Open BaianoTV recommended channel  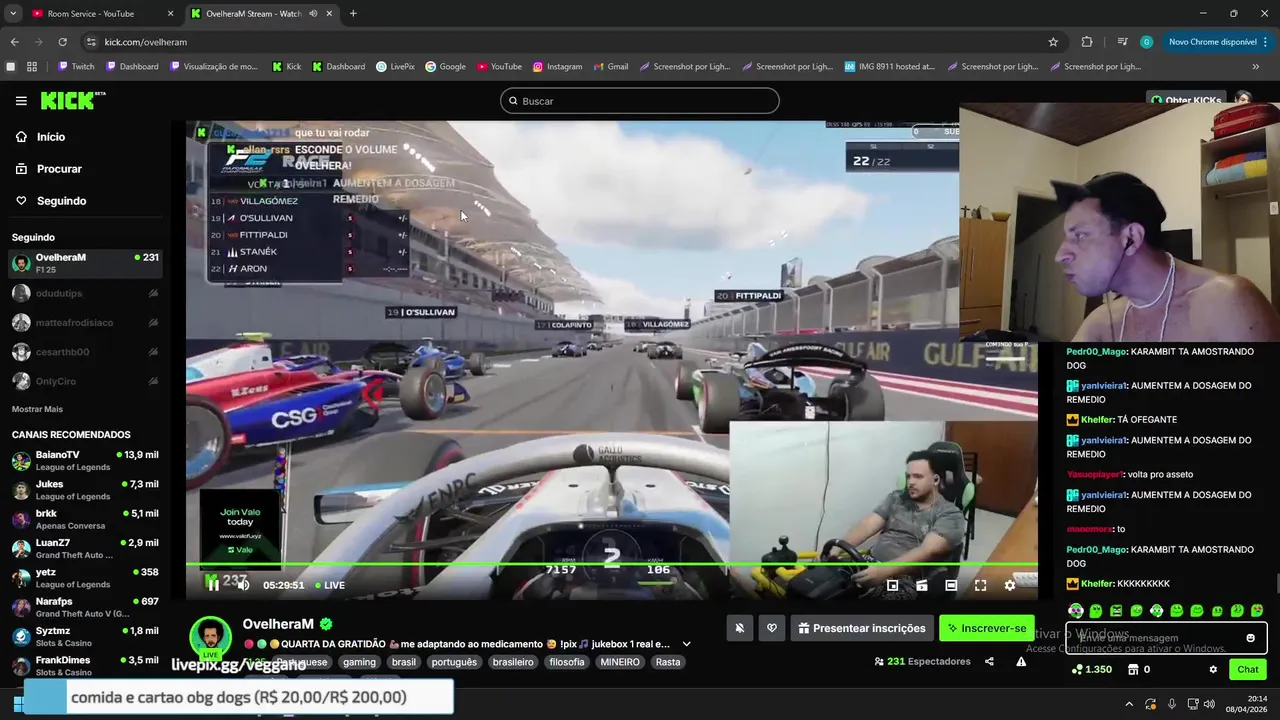[x=85, y=460]
